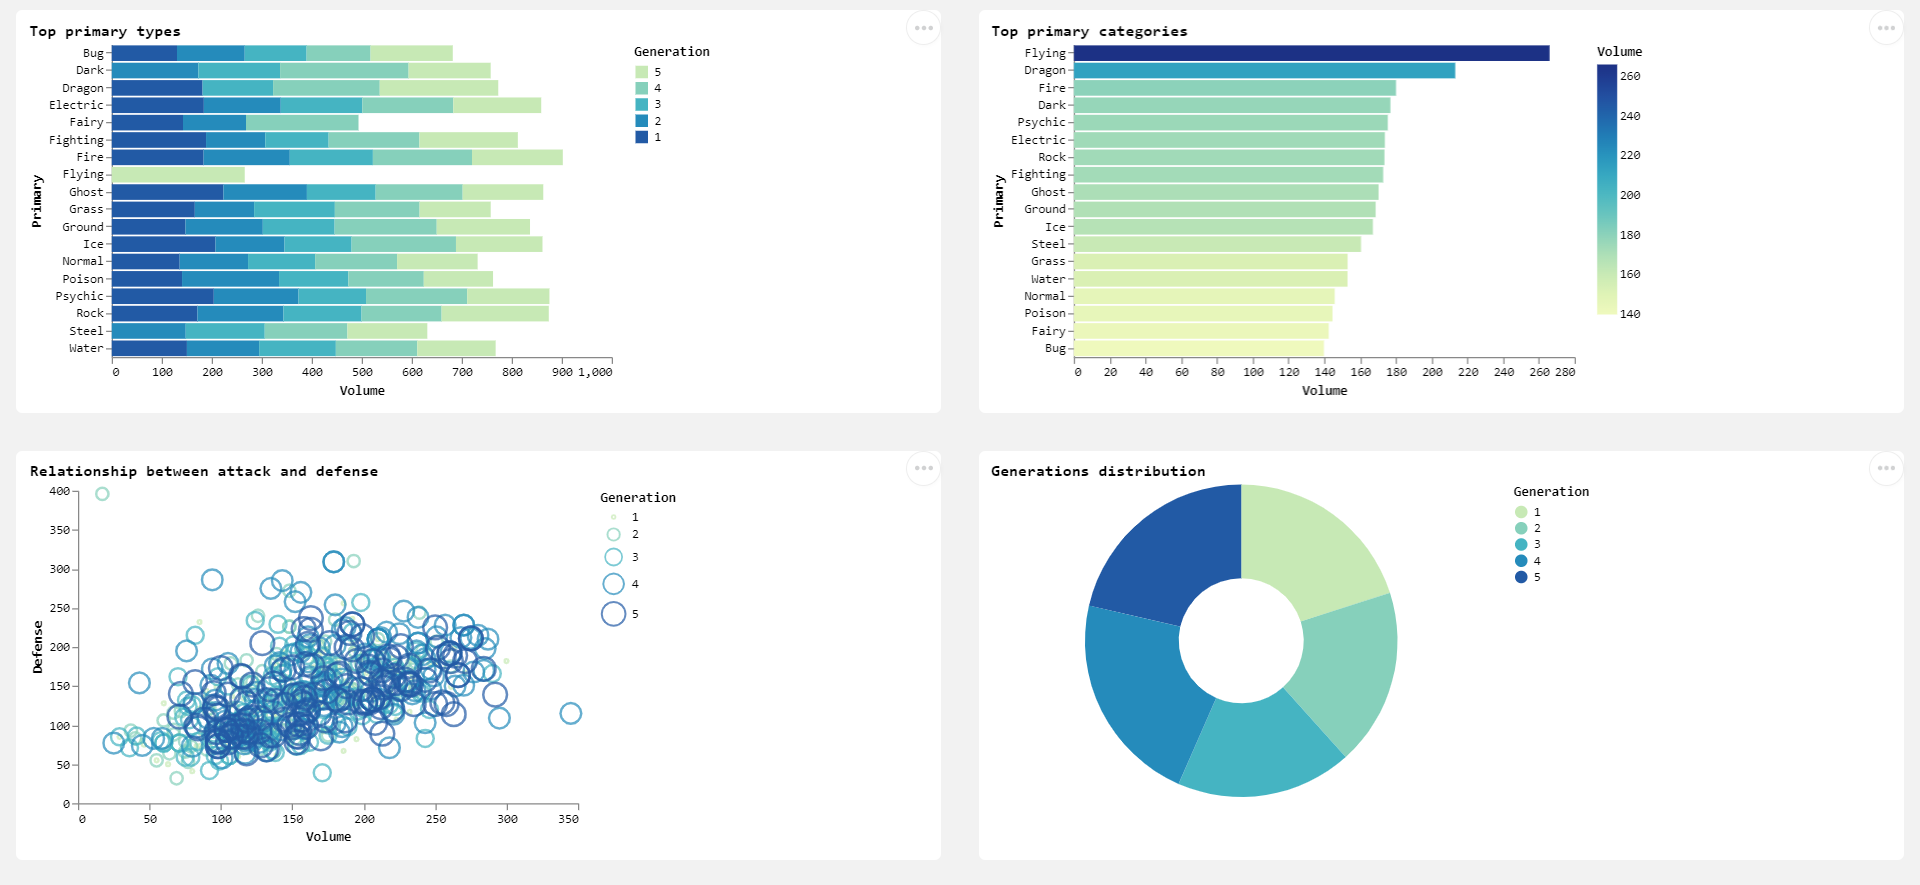Open the attack and defense chart options menu

pyautogui.click(x=922, y=468)
